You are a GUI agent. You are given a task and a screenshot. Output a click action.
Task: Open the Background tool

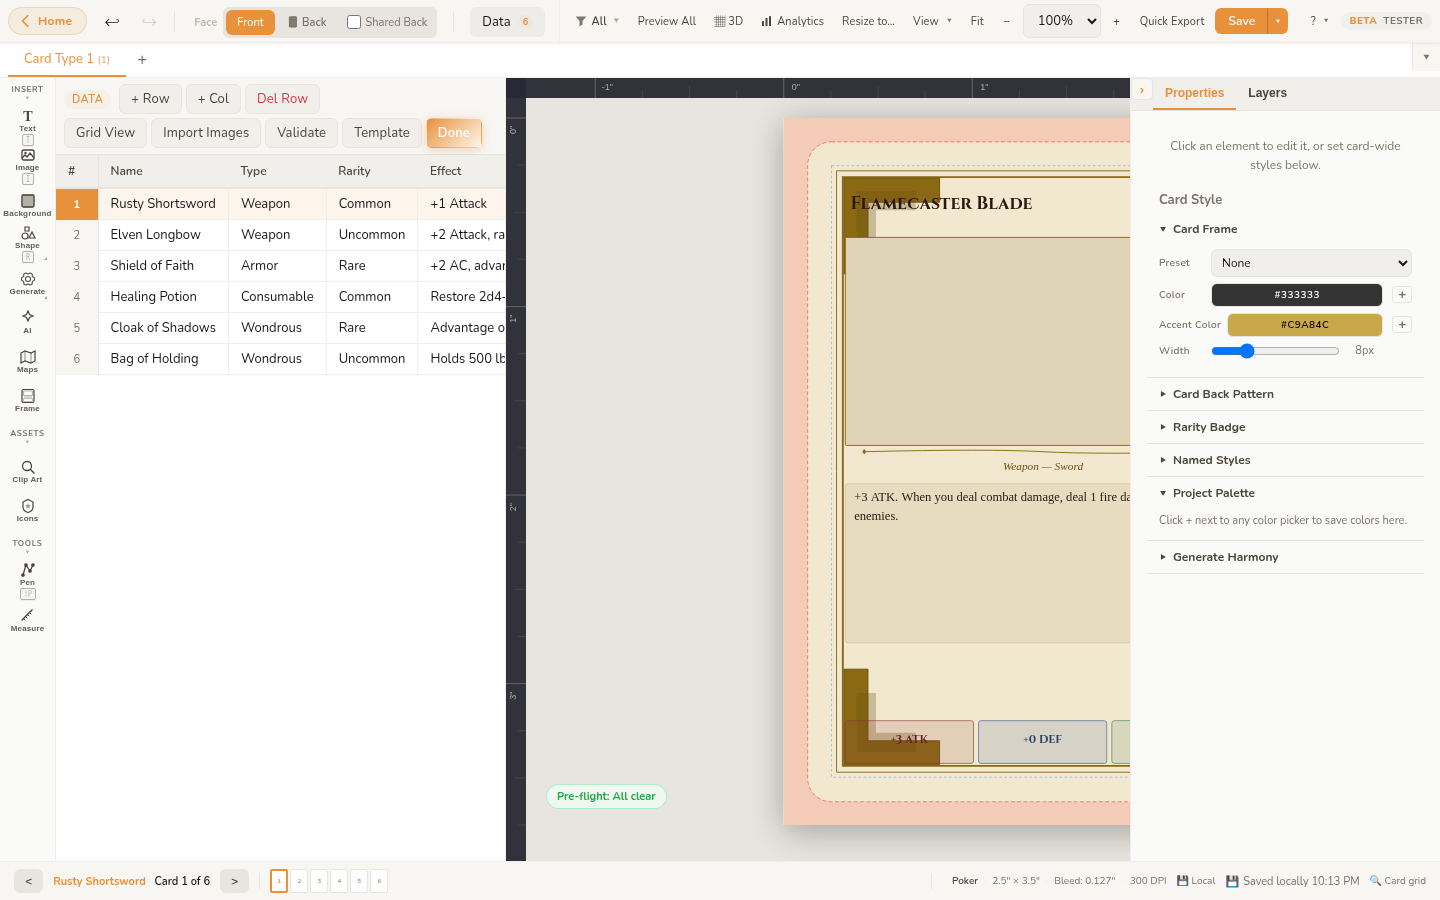click(27, 206)
